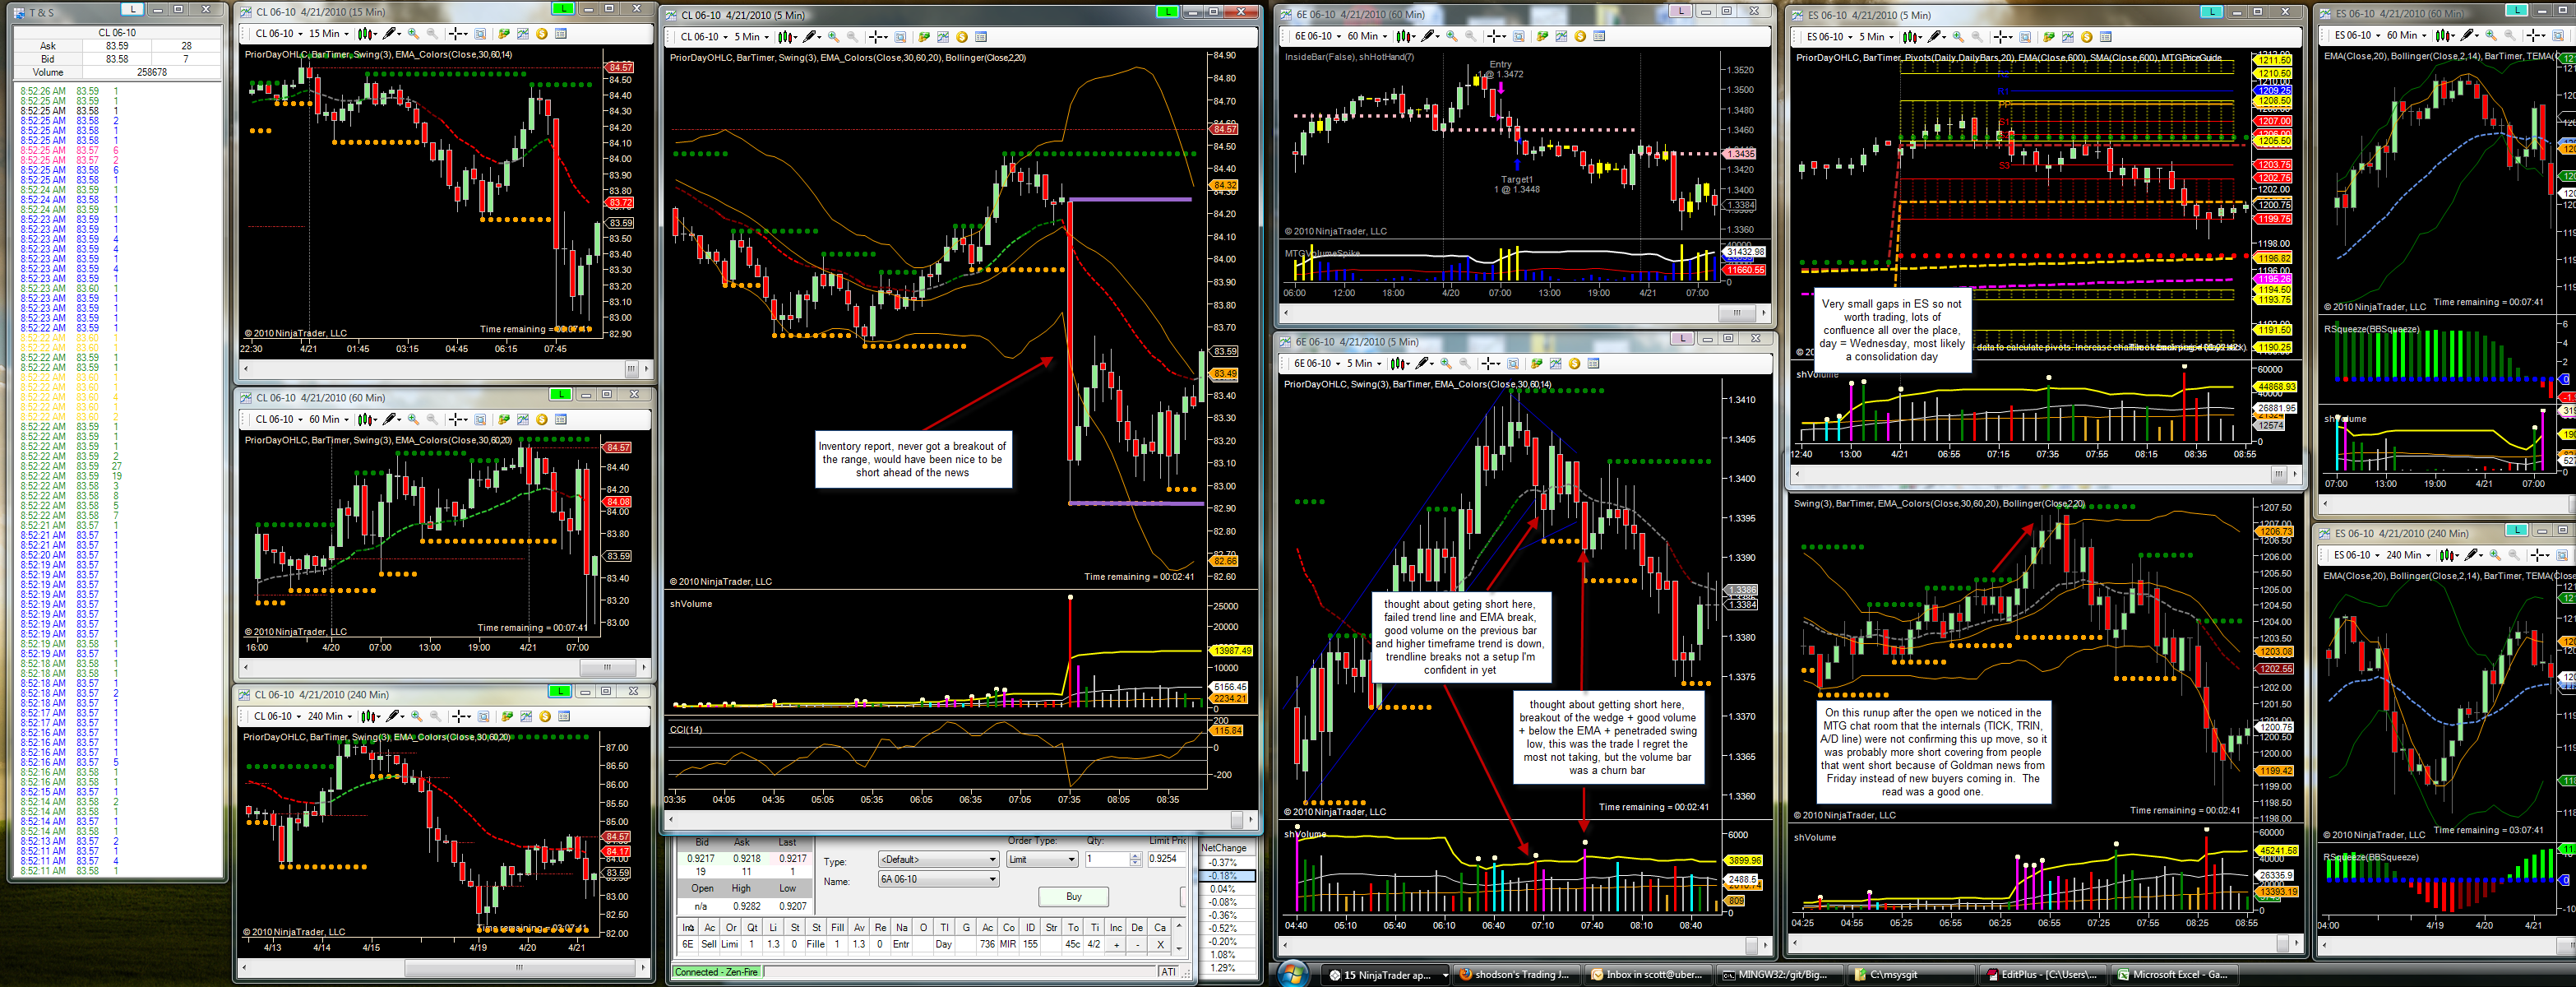Cancel the 6E sell order with X
The width and height of the screenshot is (2576, 987).
tap(1160, 945)
